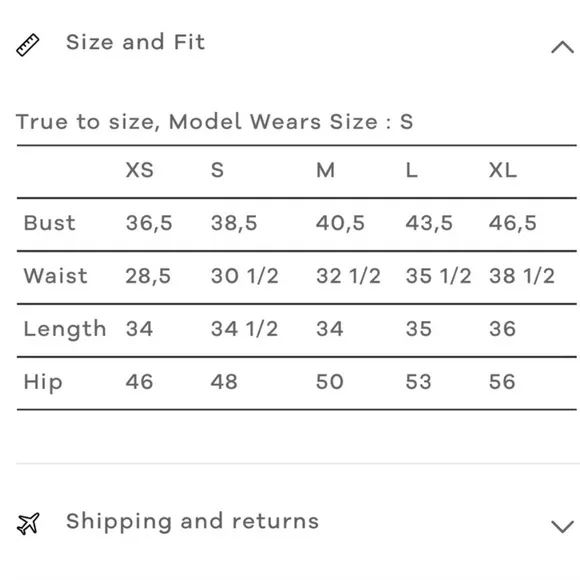Collapse the Size and Fit section chevron
Image resolution: width=580 pixels, height=580 pixels.
[x=562, y=47]
